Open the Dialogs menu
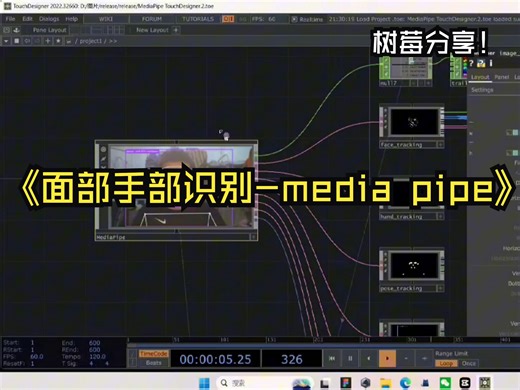 pyautogui.click(x=49, y=19)
